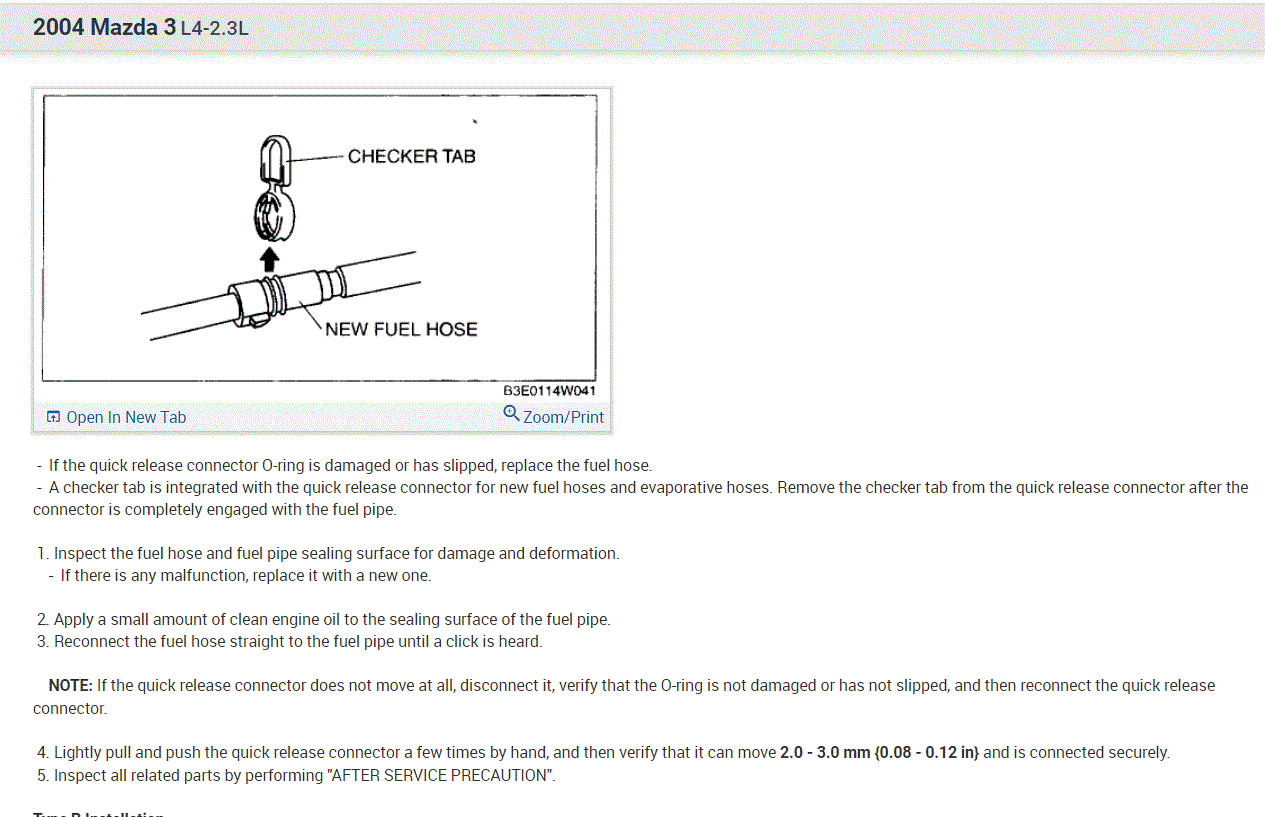Image resolution: width=1265 pixels, height=817 pixels.
Task: Click the bold NOTE: label
Action: point(70,685)
